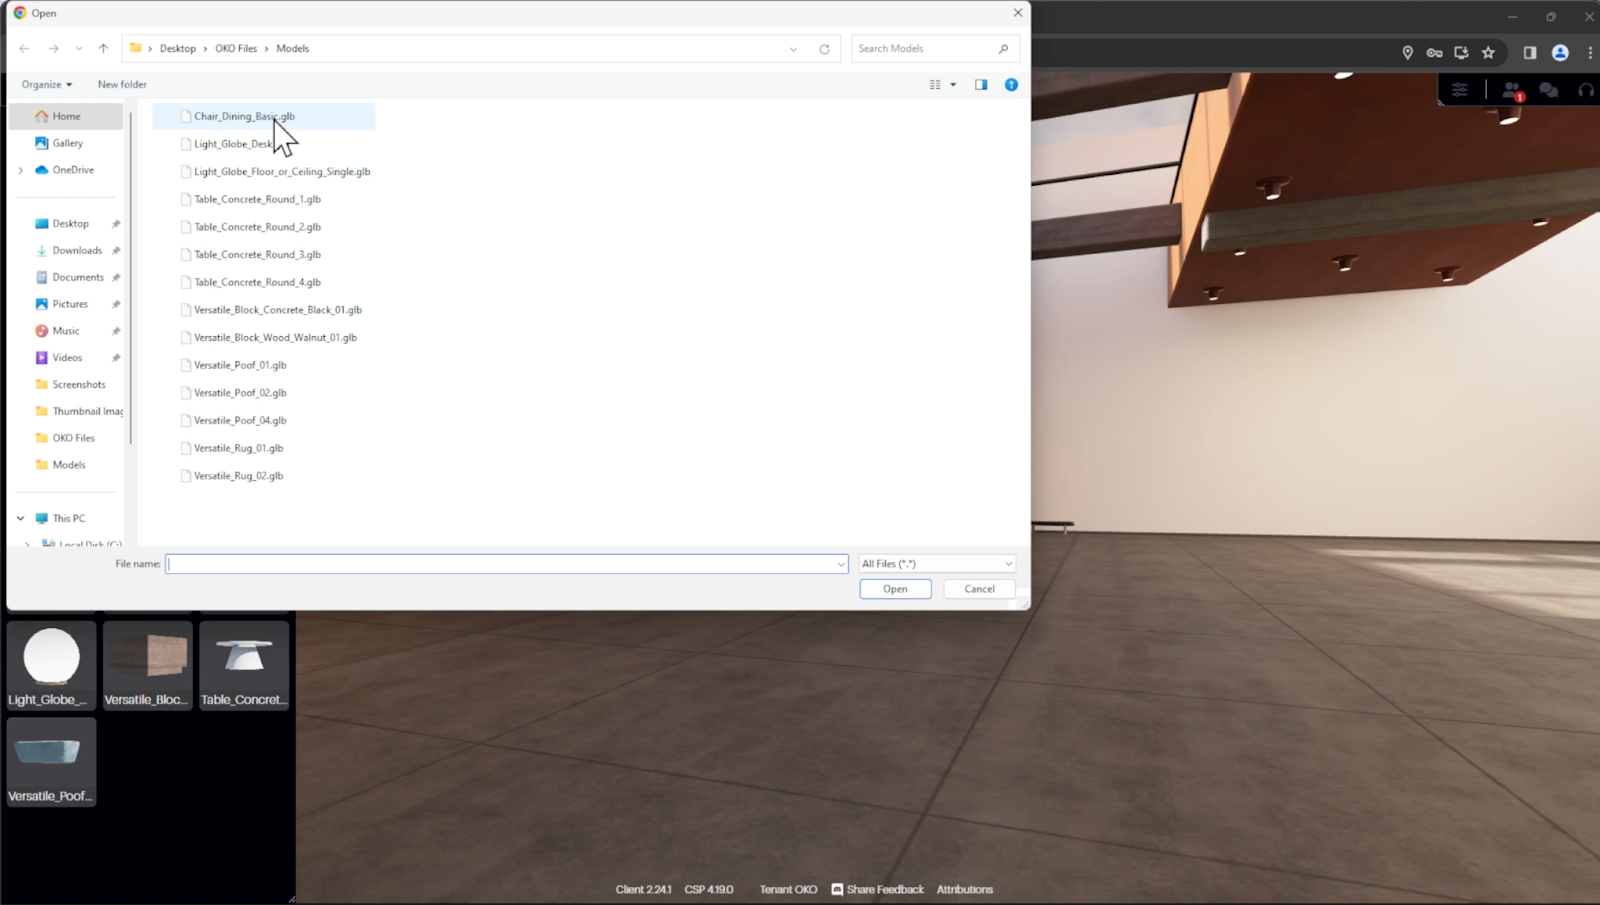This screenshot has height=905, width=1600.
Task: Click the OKO Files breadcrumb segment
Action: tap(236, 49)
